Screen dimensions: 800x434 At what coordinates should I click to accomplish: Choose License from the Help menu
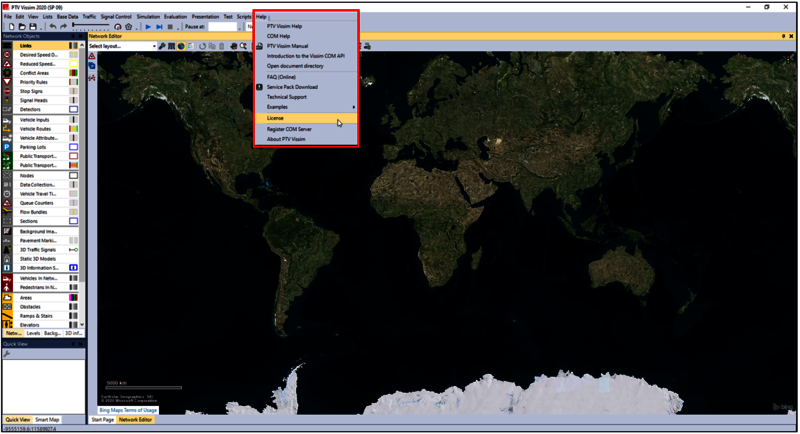(276, 118)
